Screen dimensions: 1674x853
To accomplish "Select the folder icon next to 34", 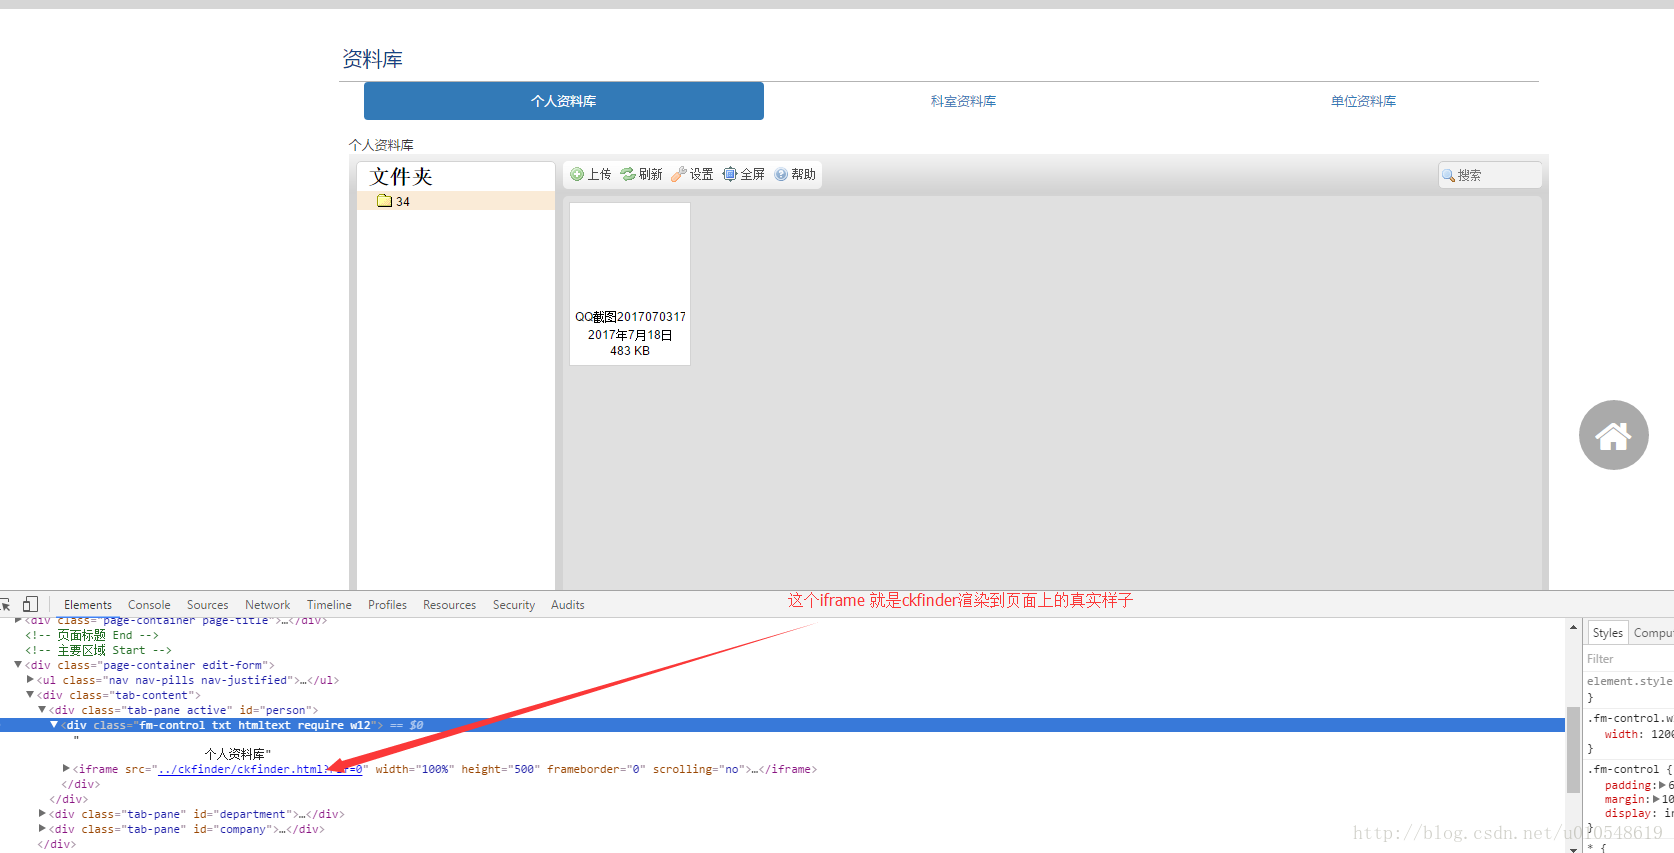I will [x=384, y=201].
